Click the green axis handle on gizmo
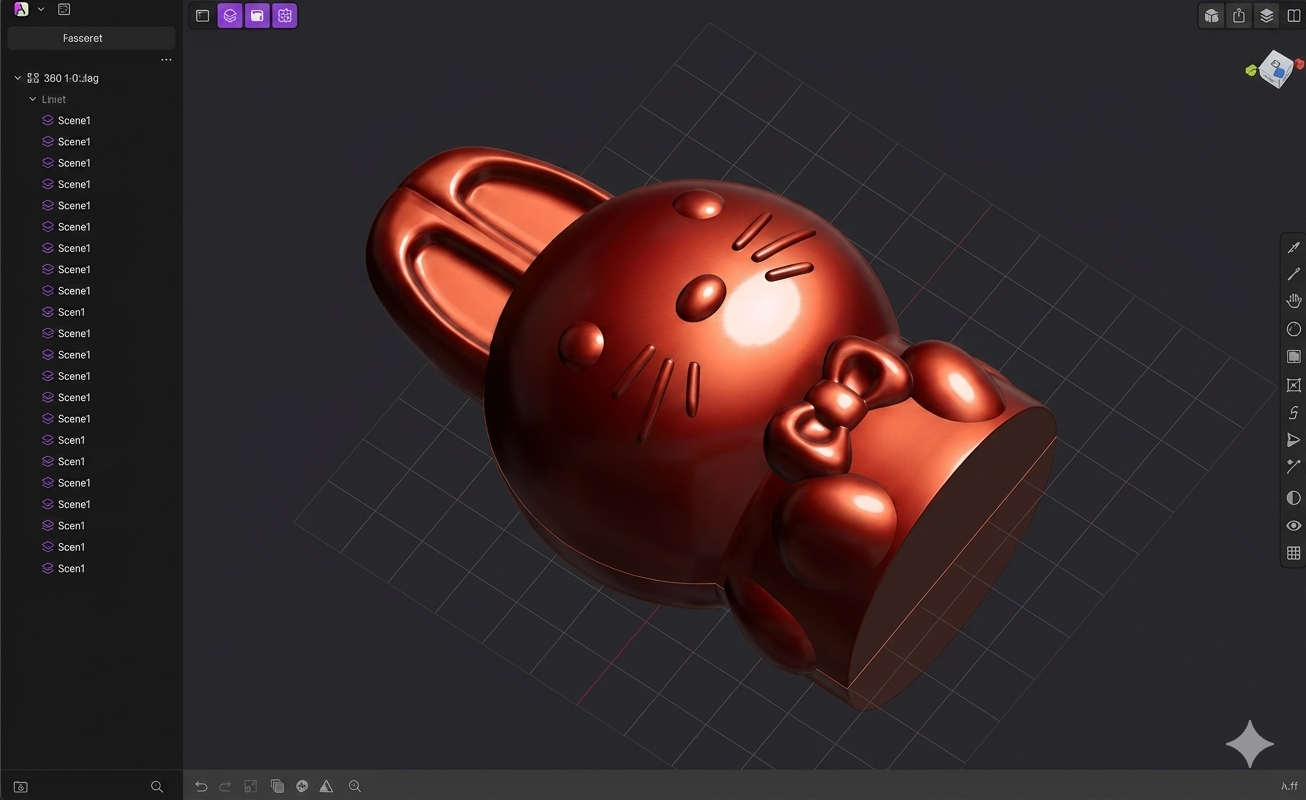This screenshot has width=1306, height=800. point(1250,70)
